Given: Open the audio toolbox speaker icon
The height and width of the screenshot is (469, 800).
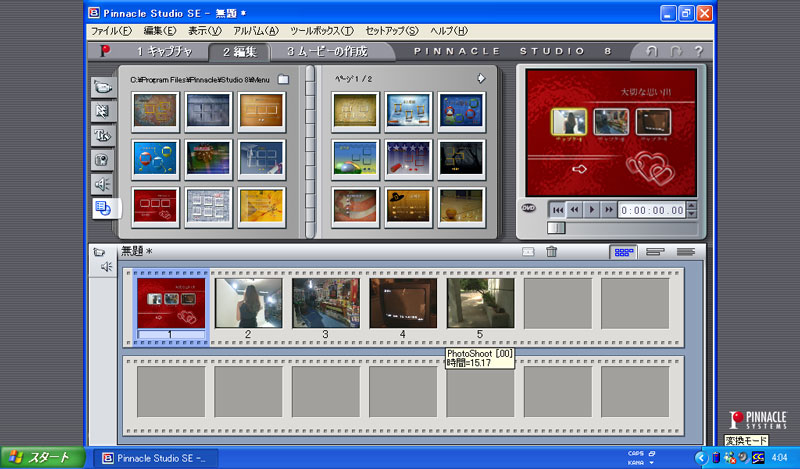Looking at the screenshot, I should tap(106, 267).
